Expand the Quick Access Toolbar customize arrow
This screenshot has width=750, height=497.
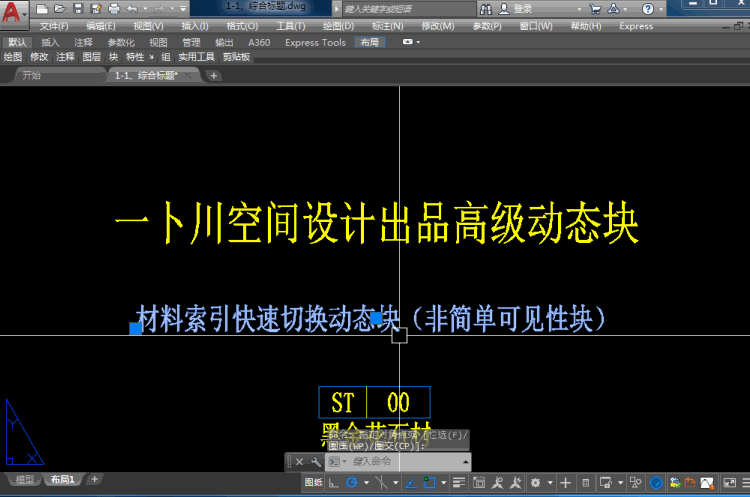tap(183, 9)
